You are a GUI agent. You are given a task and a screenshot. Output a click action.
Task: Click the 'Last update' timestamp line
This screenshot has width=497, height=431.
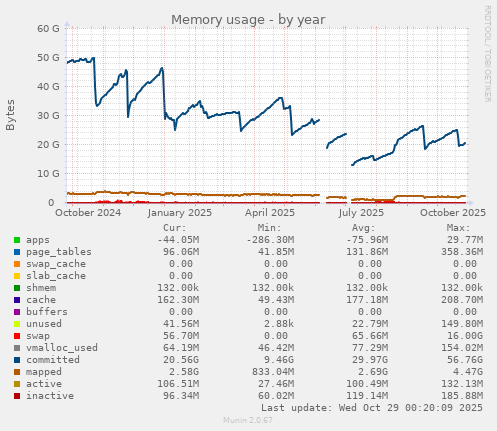372,408
